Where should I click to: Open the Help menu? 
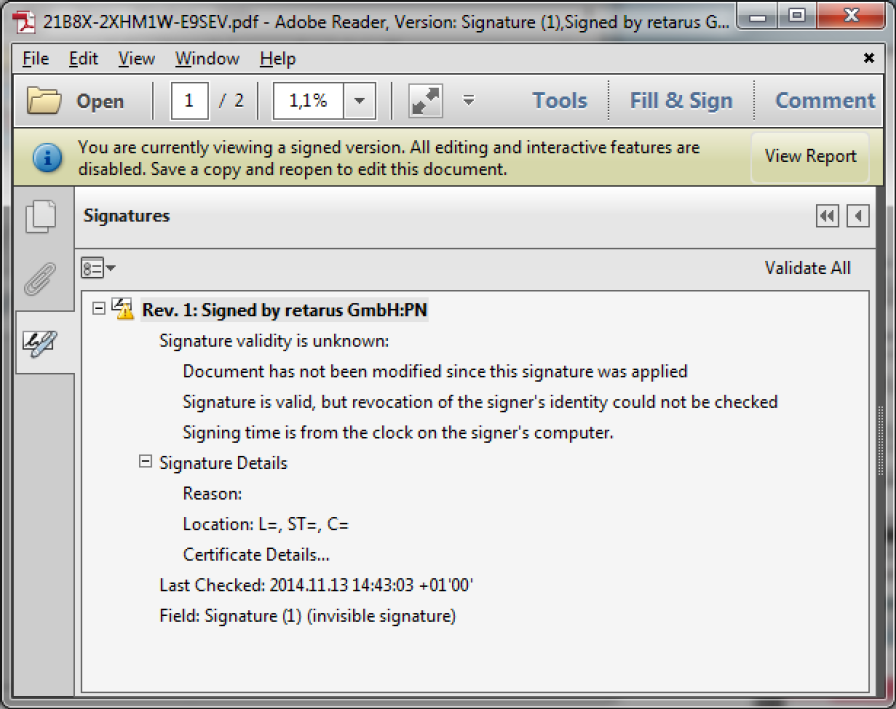click(x=277, y=59)
